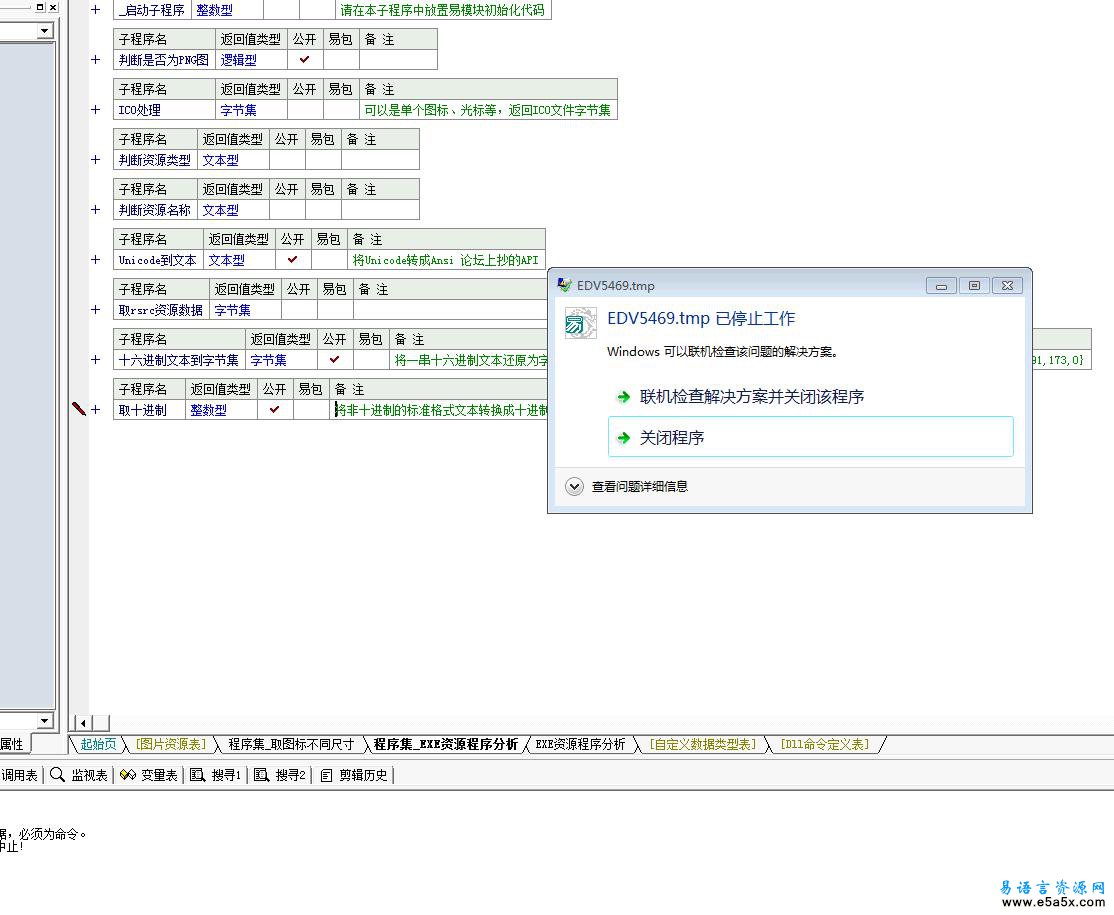
Task: Expand the 取十进制 subroutine
Action: (96, 409)
